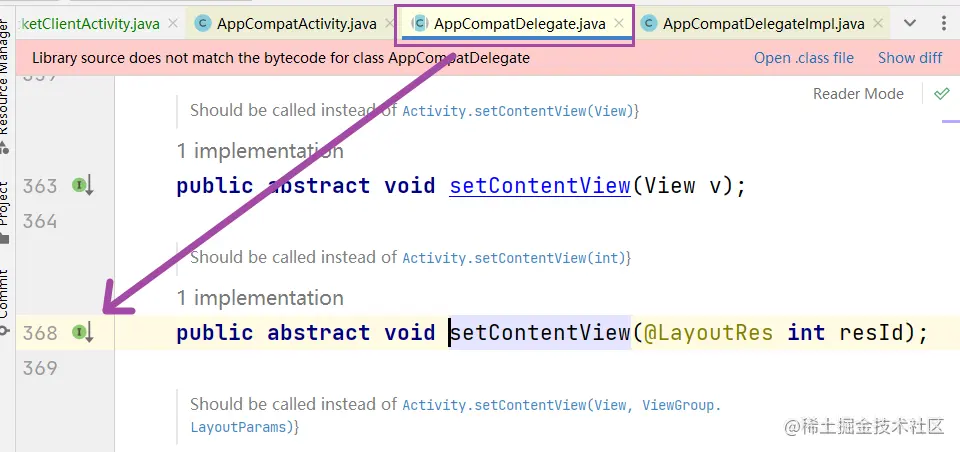Image resolution: width=960 pixels, height=452 pixels.
Task: Click implemented-method gutter icon on line 363
Action: pyautogui.click(x=83, y=185)
